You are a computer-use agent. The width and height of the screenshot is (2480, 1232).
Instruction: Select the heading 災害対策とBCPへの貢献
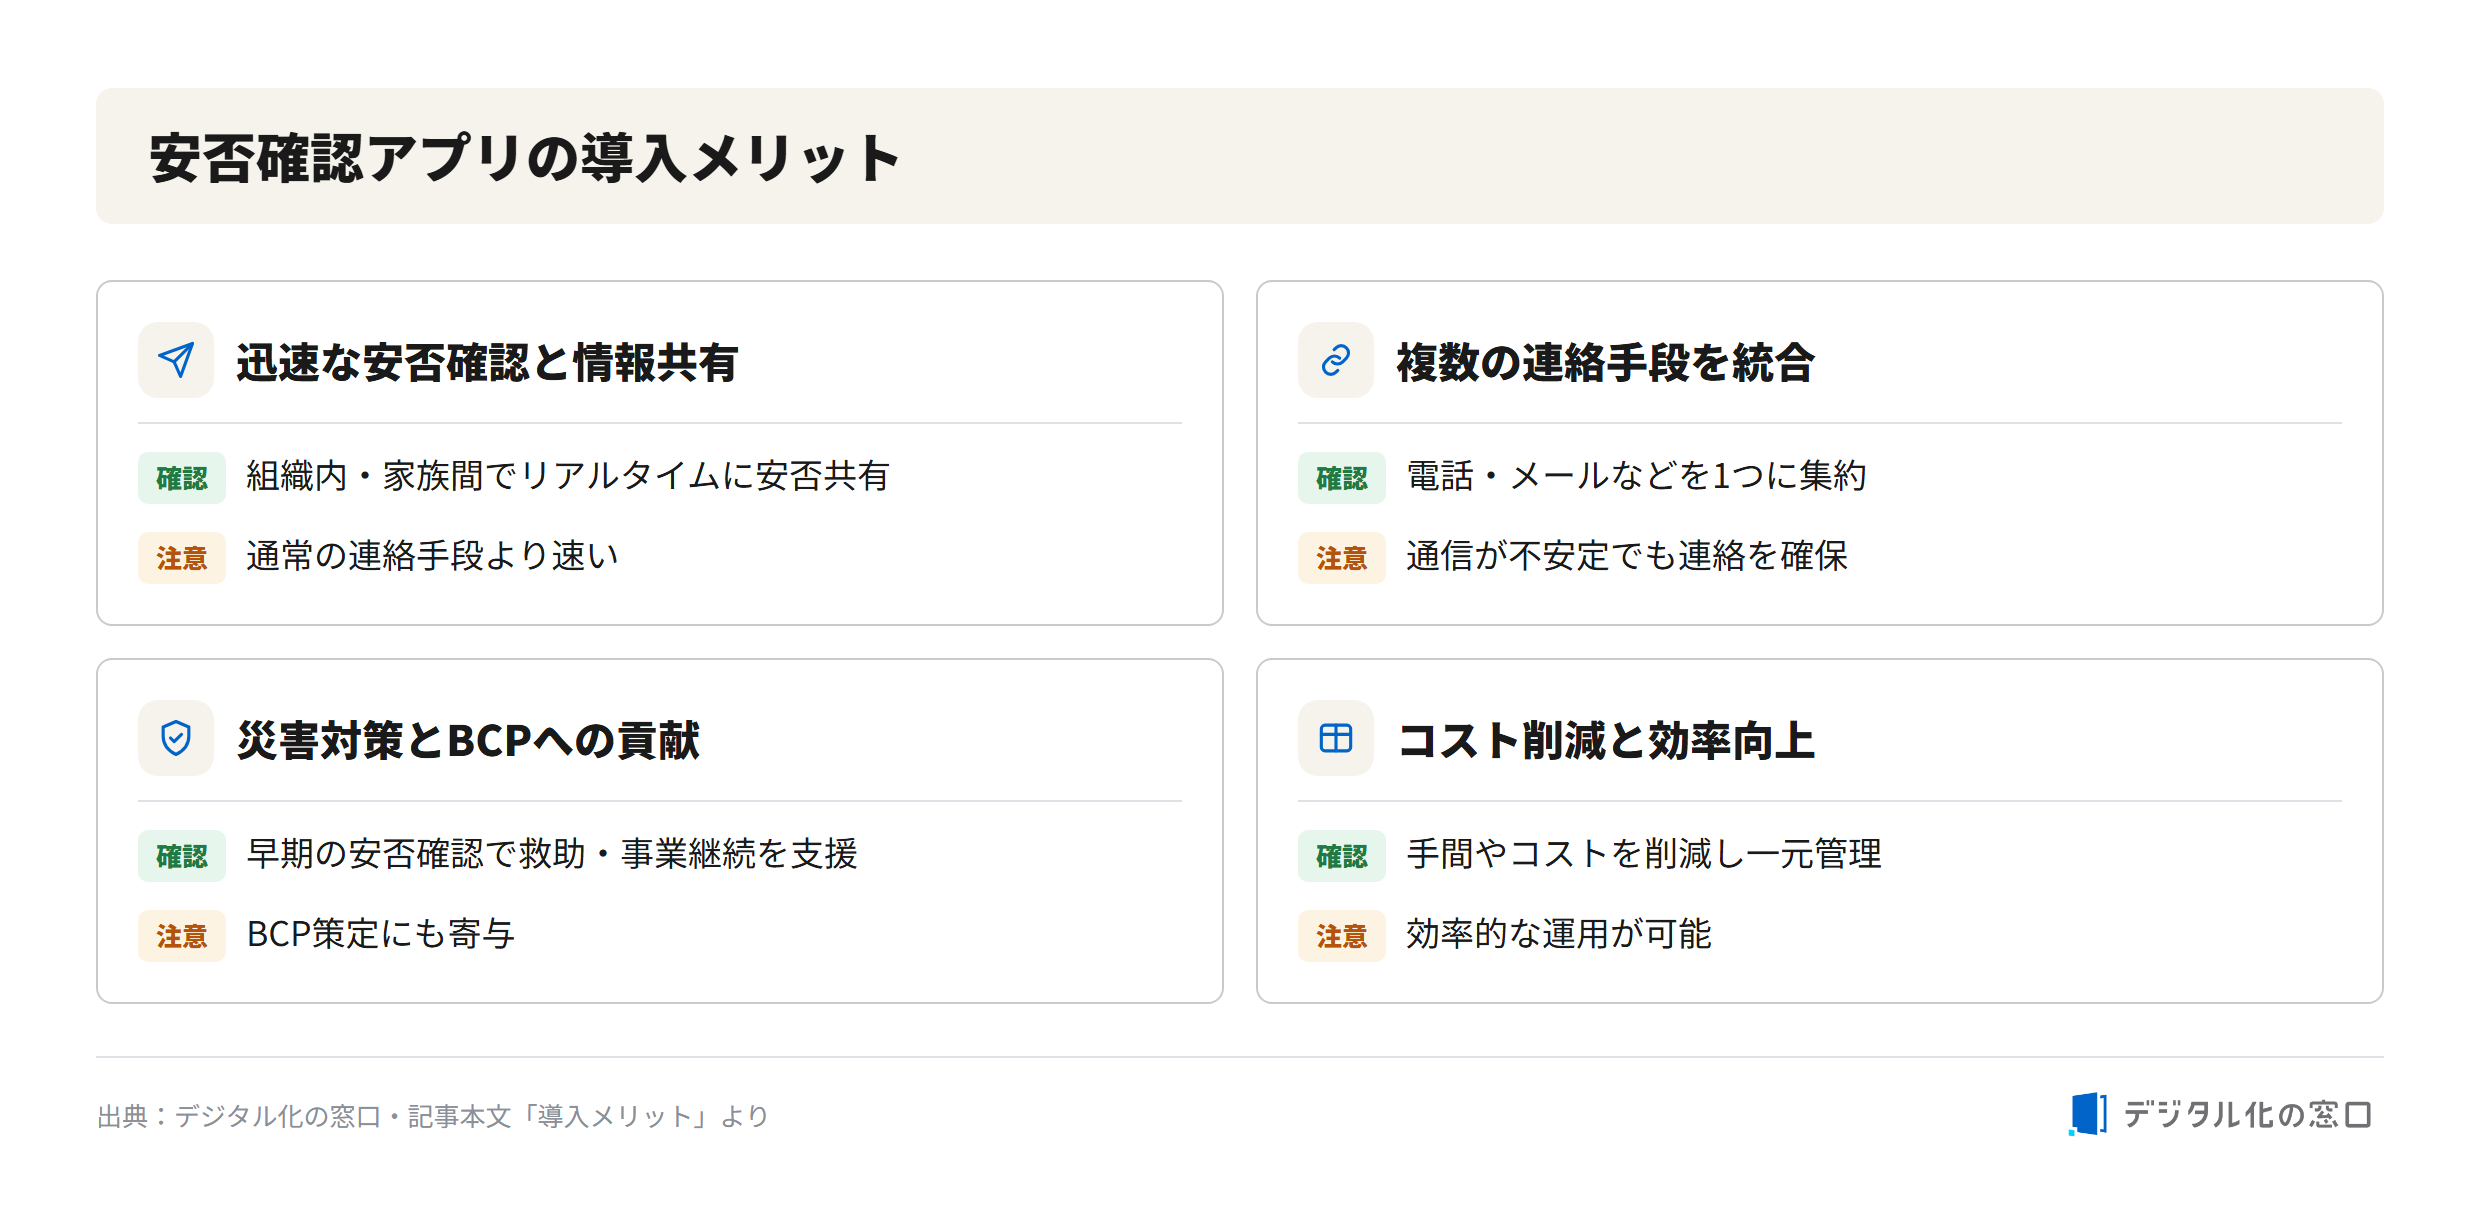(468, 740)
